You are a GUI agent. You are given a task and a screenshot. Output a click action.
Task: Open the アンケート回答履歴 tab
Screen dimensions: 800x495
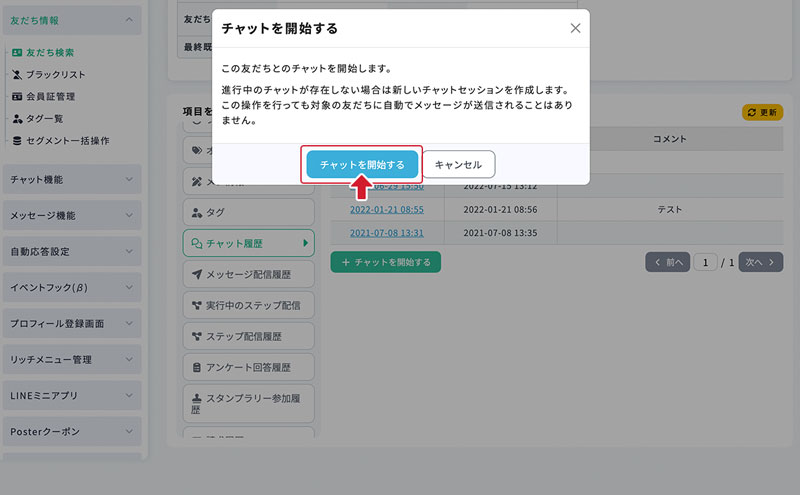pyautogui.click(x=248, y=366)
